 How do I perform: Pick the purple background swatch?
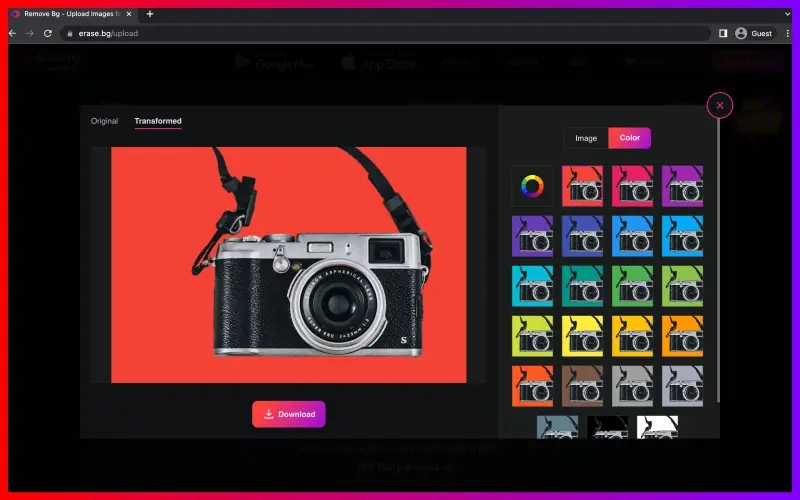682,186
